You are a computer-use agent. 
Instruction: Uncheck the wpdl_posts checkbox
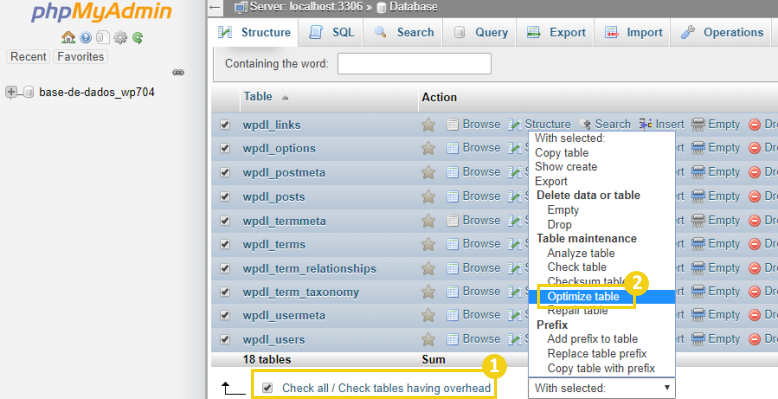point(225,197)
